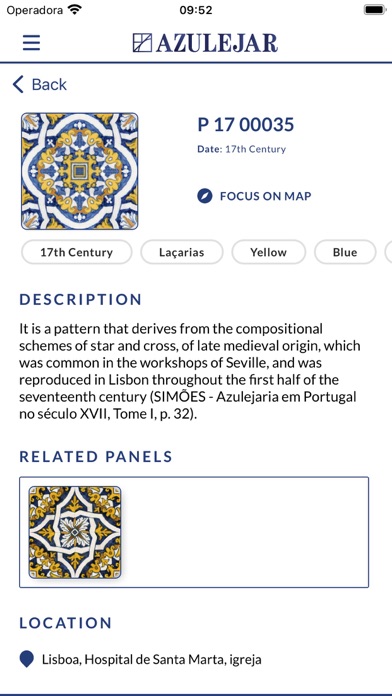Choose the Yellow color tag
Image resolution: width=392 pixels, height=696 pixels.
(269, 252)
